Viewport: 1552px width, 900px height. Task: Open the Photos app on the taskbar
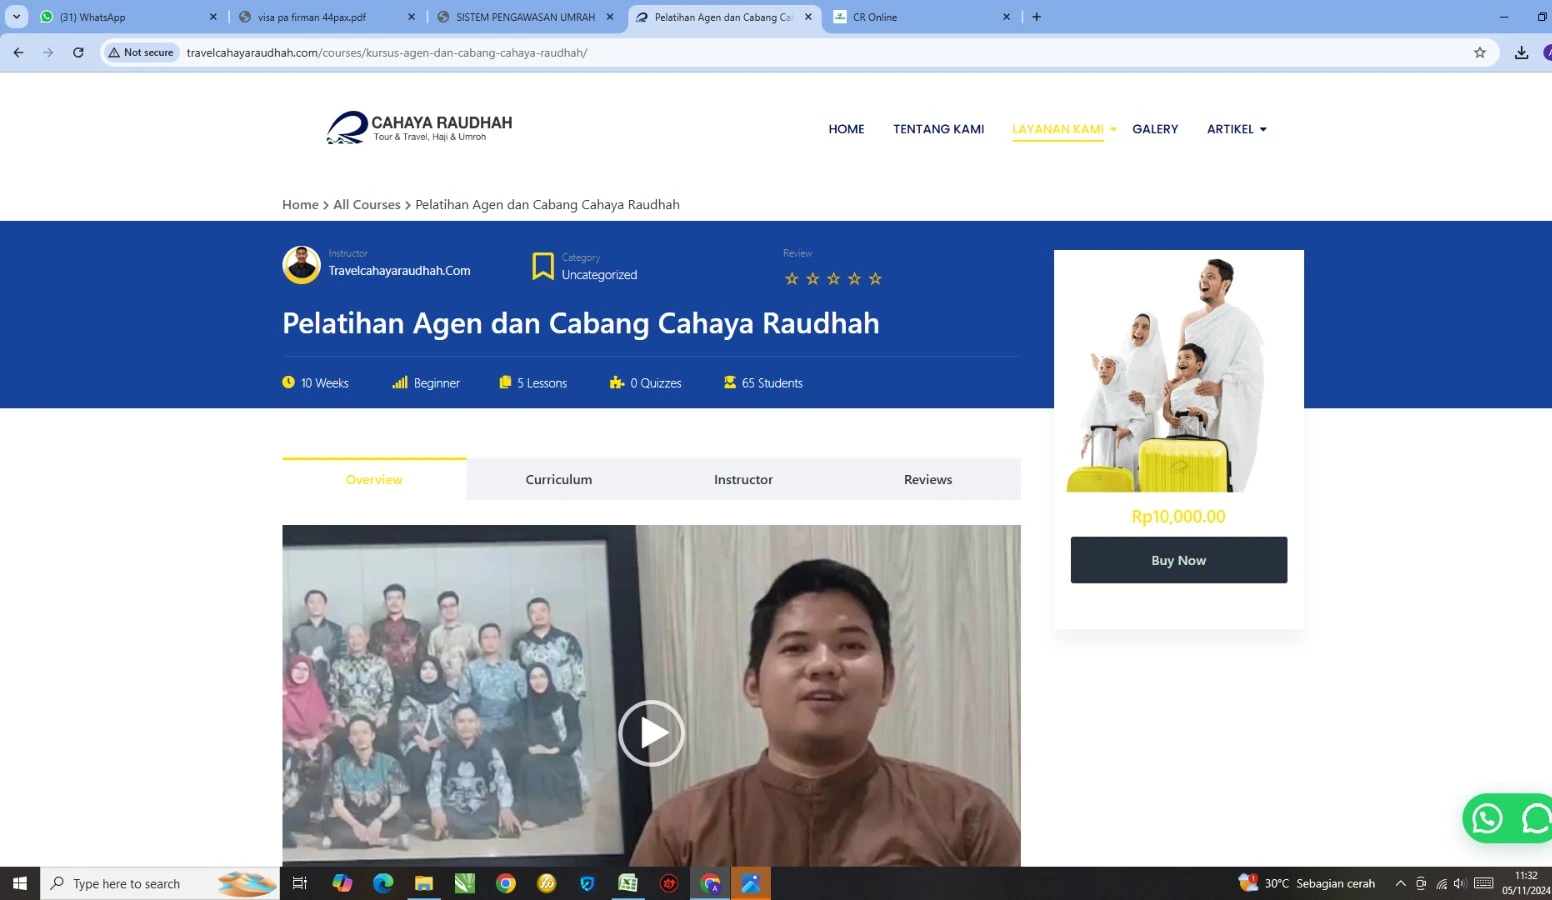751,883
